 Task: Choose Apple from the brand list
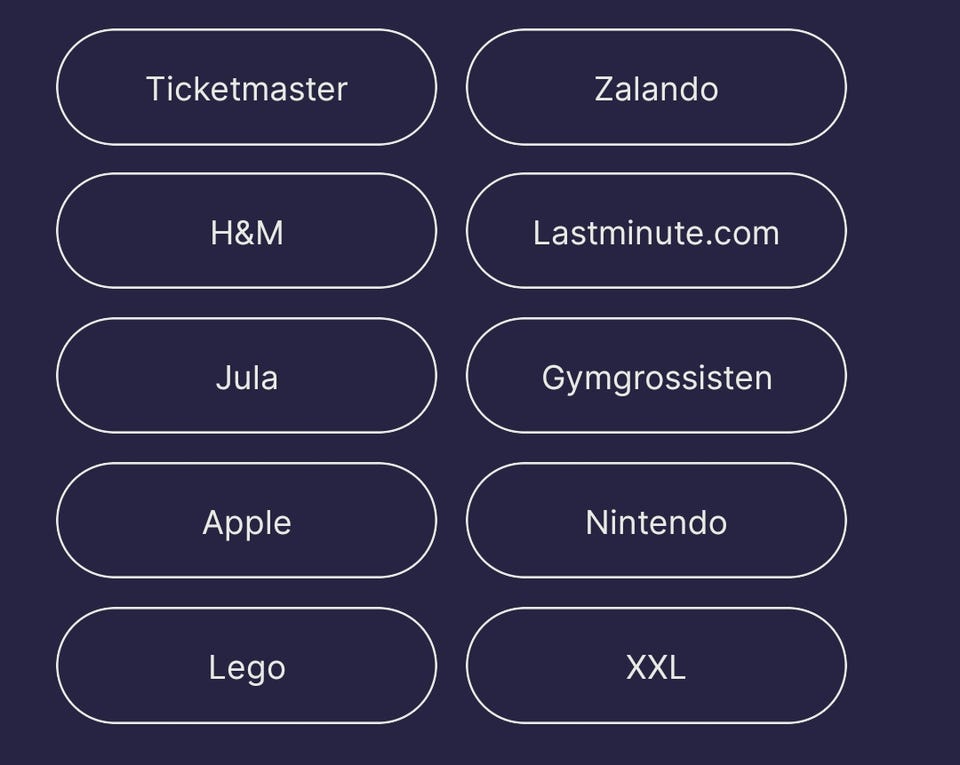tap(246, 521)
